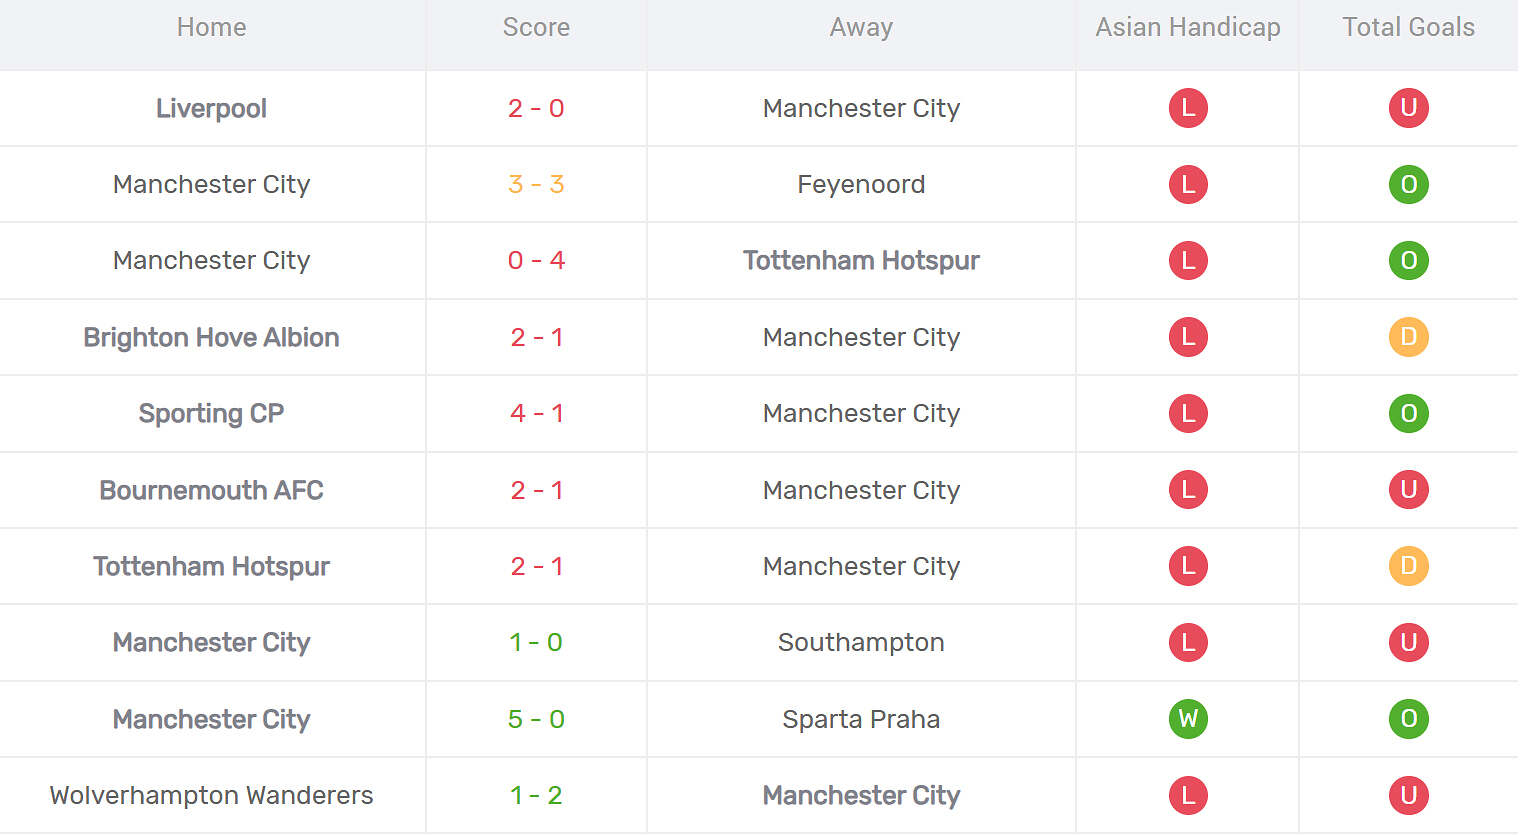Viewport: 1521px width, 835px height.
Task: Click the Total Goals column header
Action: pyautogui.click(x=1408, y=27)
